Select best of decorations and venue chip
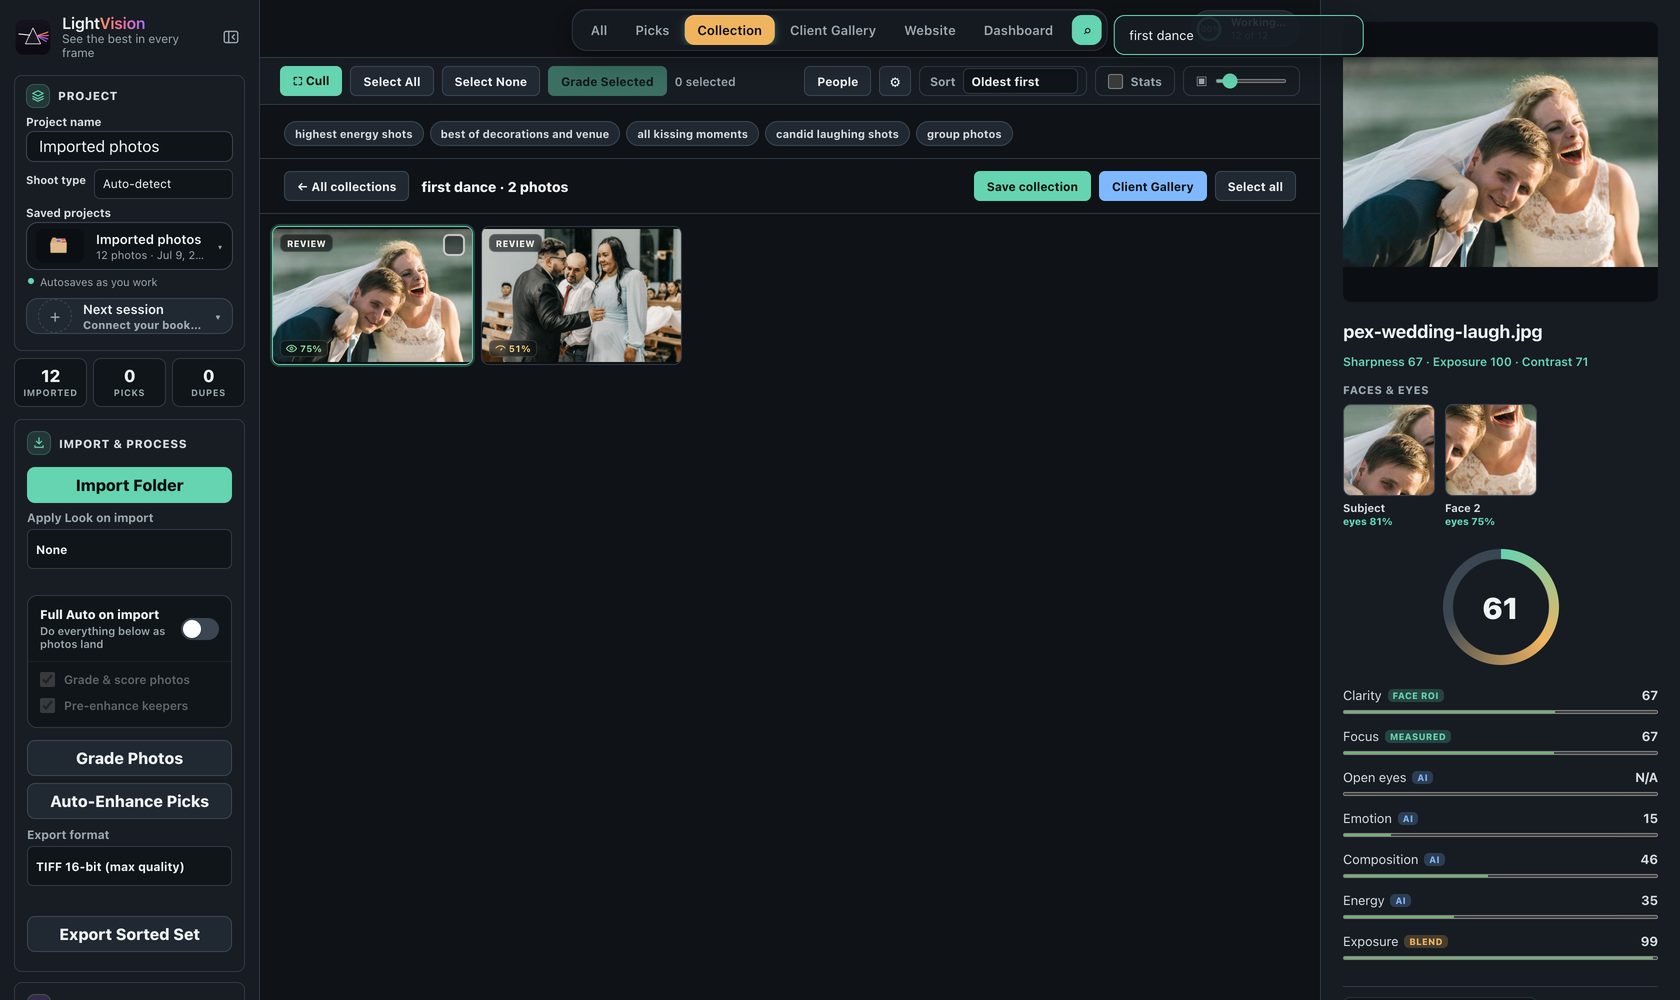Screen dimensions: 1680x1000 pos(525,134)
